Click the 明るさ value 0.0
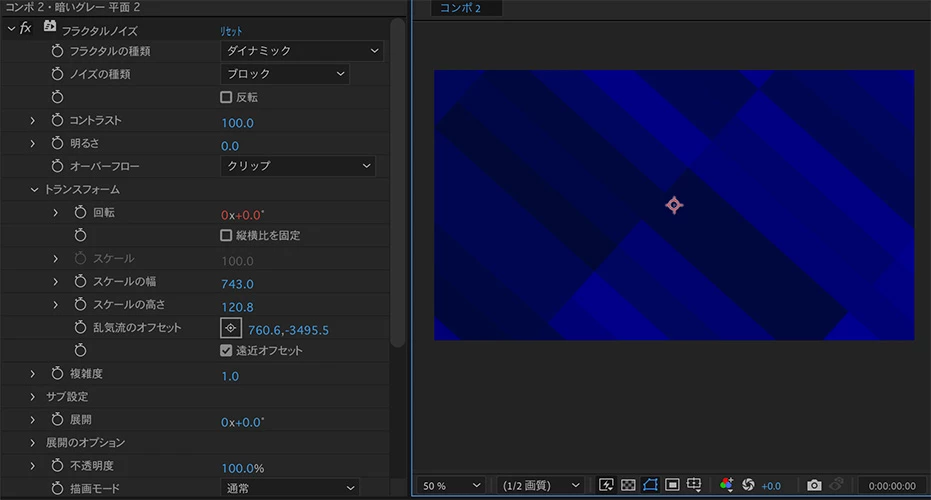The image size is (931, 500). pyautogui.click(x=230, y=146)
